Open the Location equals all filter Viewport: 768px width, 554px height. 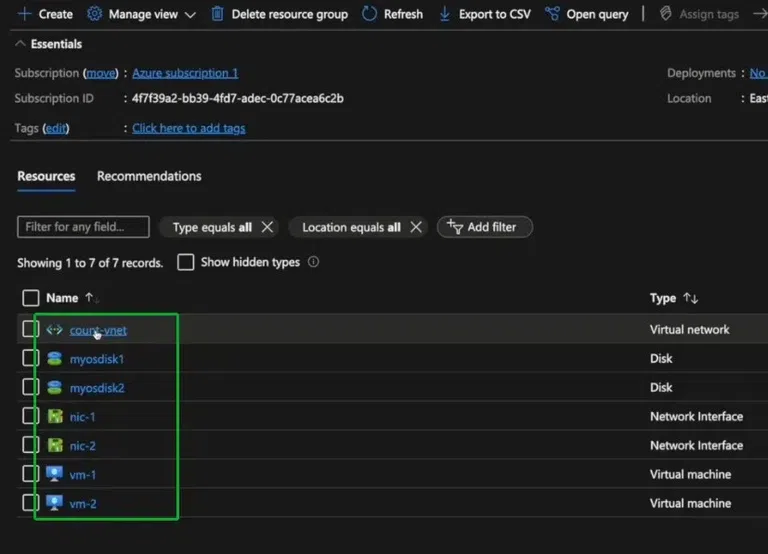pos(351,227)
